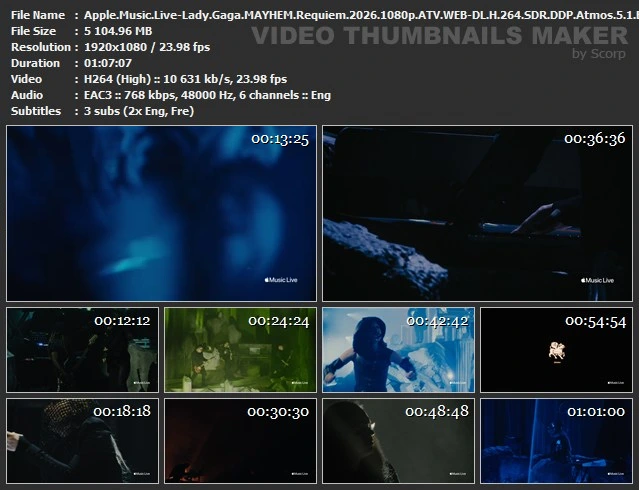Select the dark thumbnail stamped 00:30:30
This screenshot has width=639, height=490.
click(x=240, y=441)
